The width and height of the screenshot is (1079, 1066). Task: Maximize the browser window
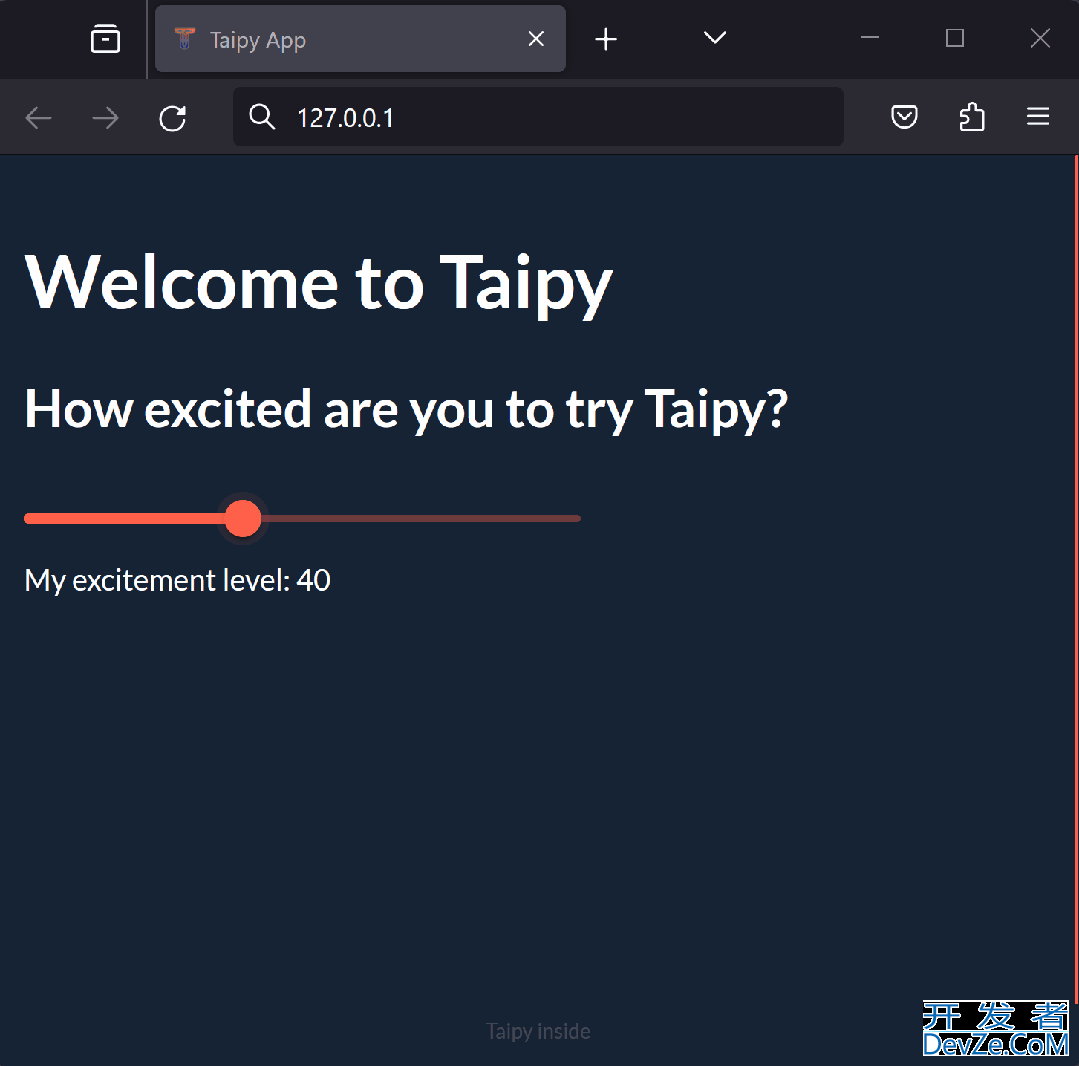[954, 38]
